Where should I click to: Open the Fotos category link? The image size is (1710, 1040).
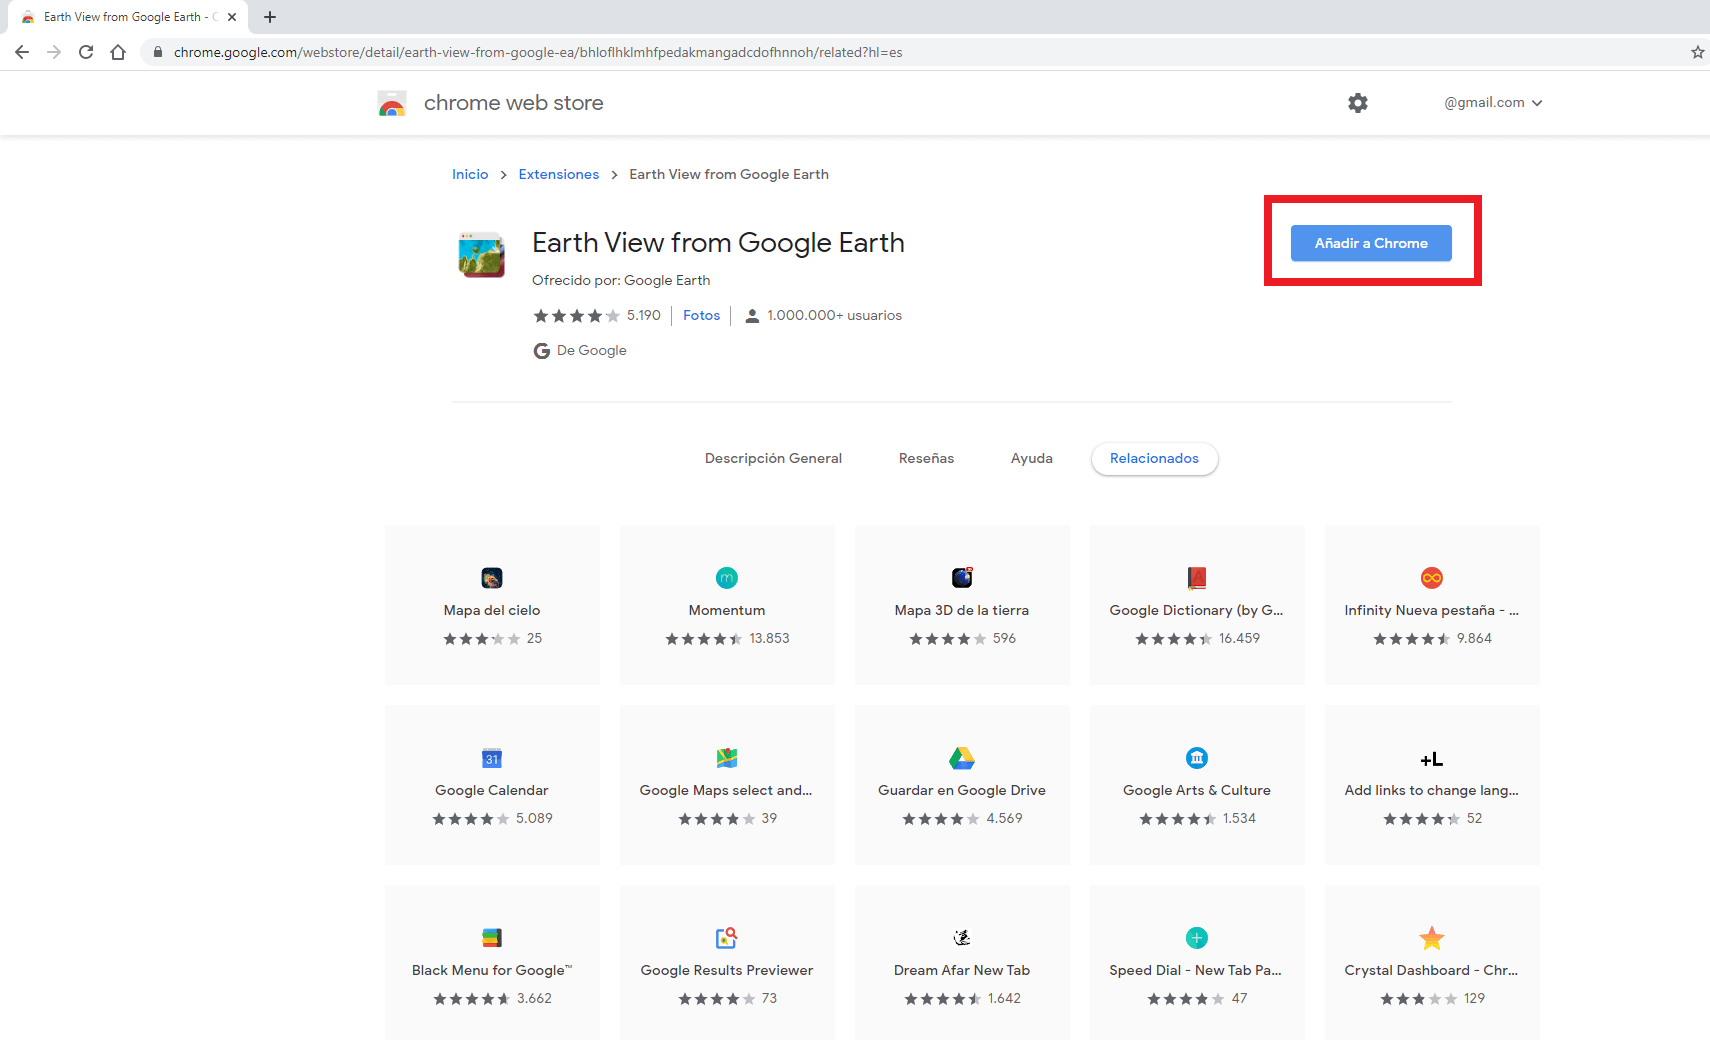click(x=701, y=315)
